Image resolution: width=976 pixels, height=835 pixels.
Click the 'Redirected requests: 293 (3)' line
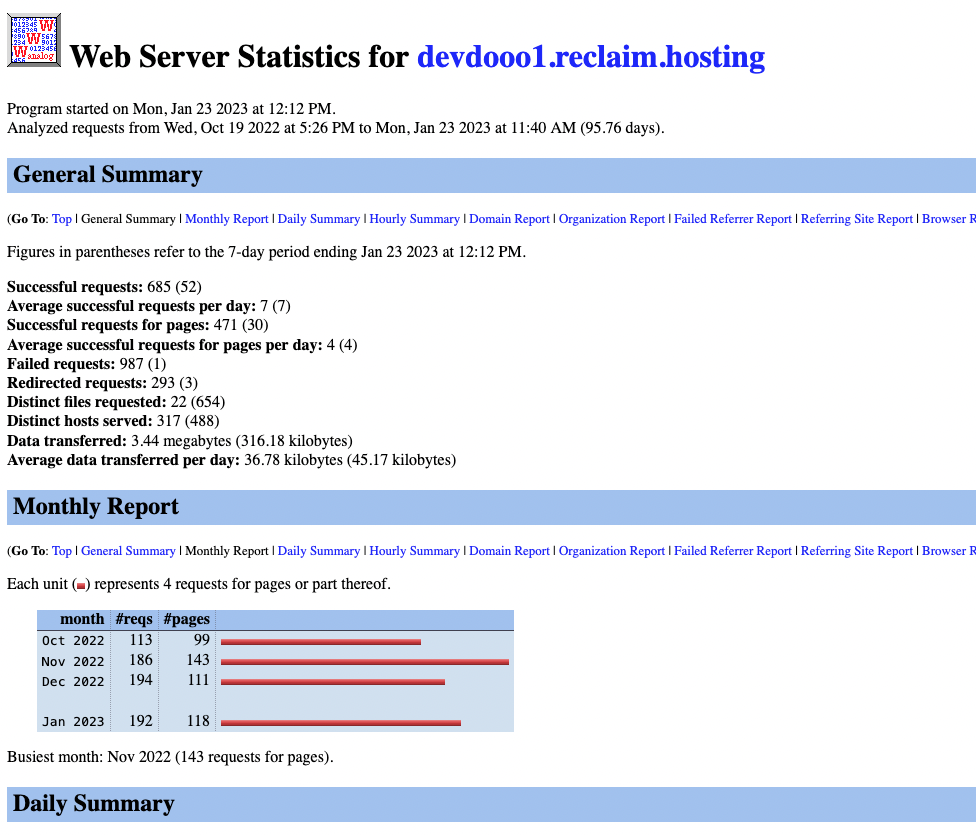click(103, 383)
